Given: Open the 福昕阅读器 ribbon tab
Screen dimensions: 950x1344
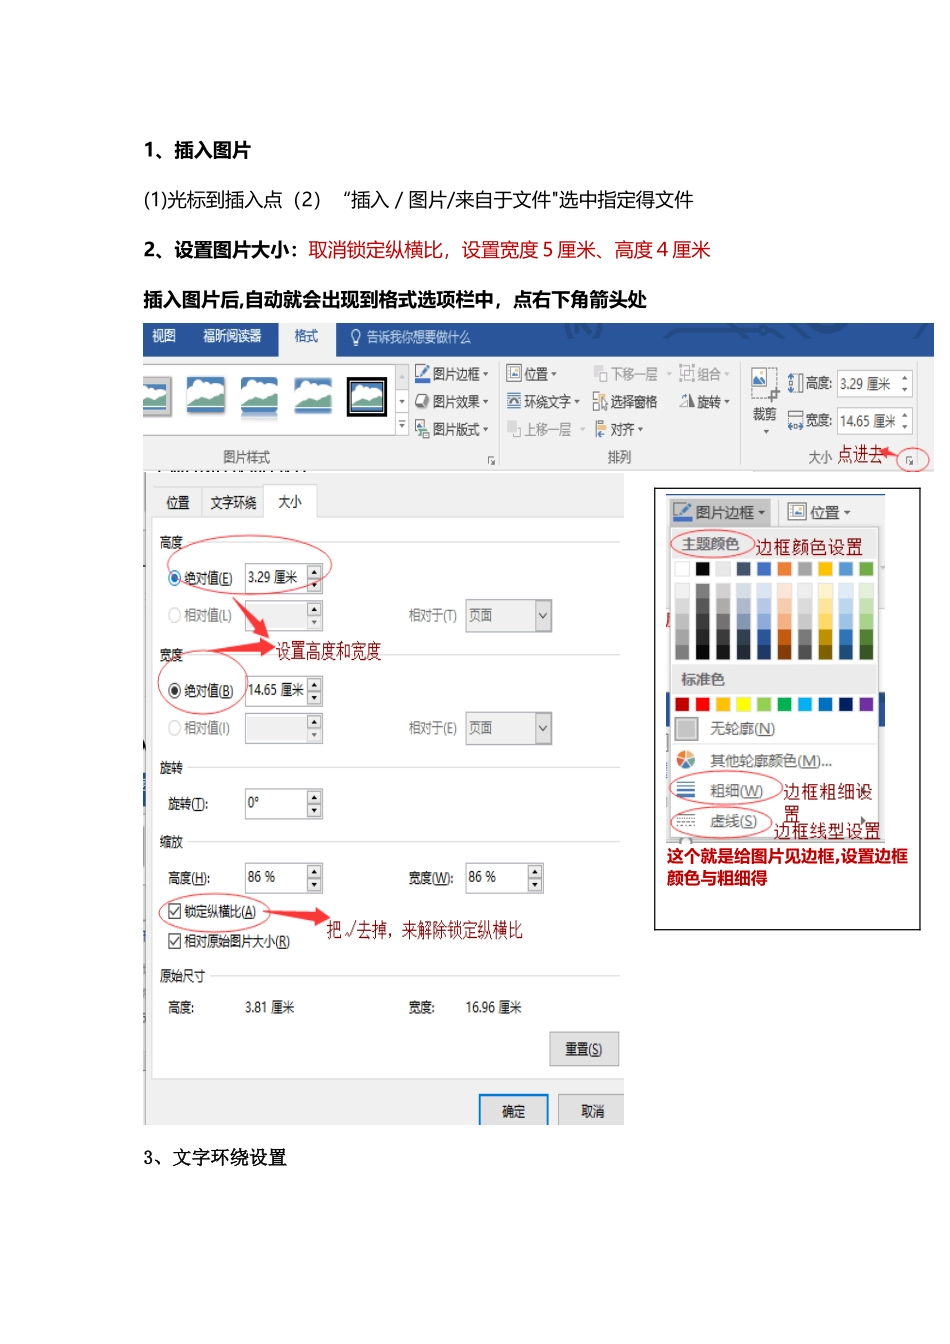Looking at the screenshot, I should pyautogui.click(x=232, y=337).
